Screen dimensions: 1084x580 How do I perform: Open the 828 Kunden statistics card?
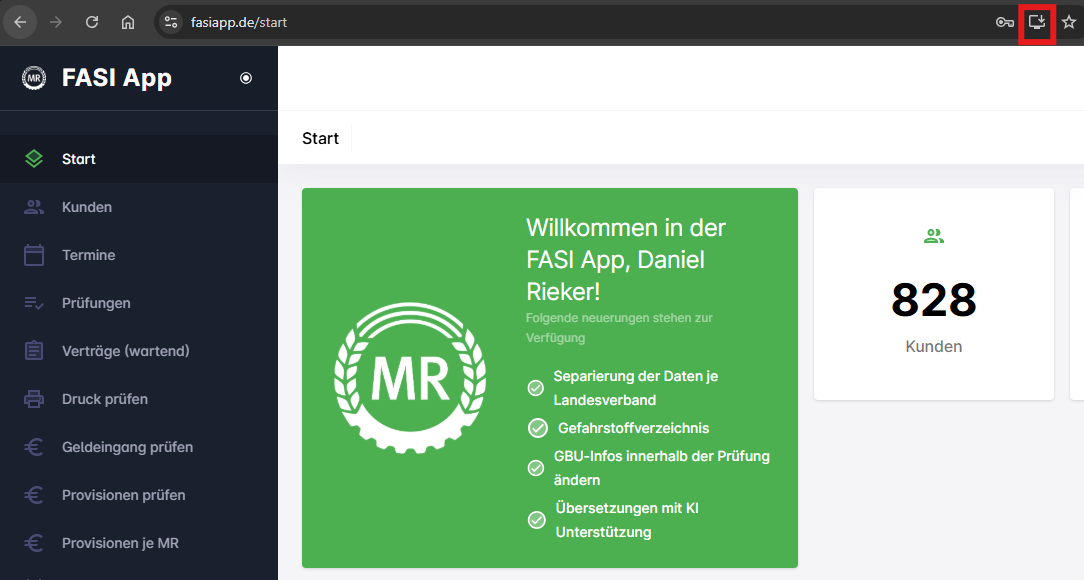click(933, 294)
